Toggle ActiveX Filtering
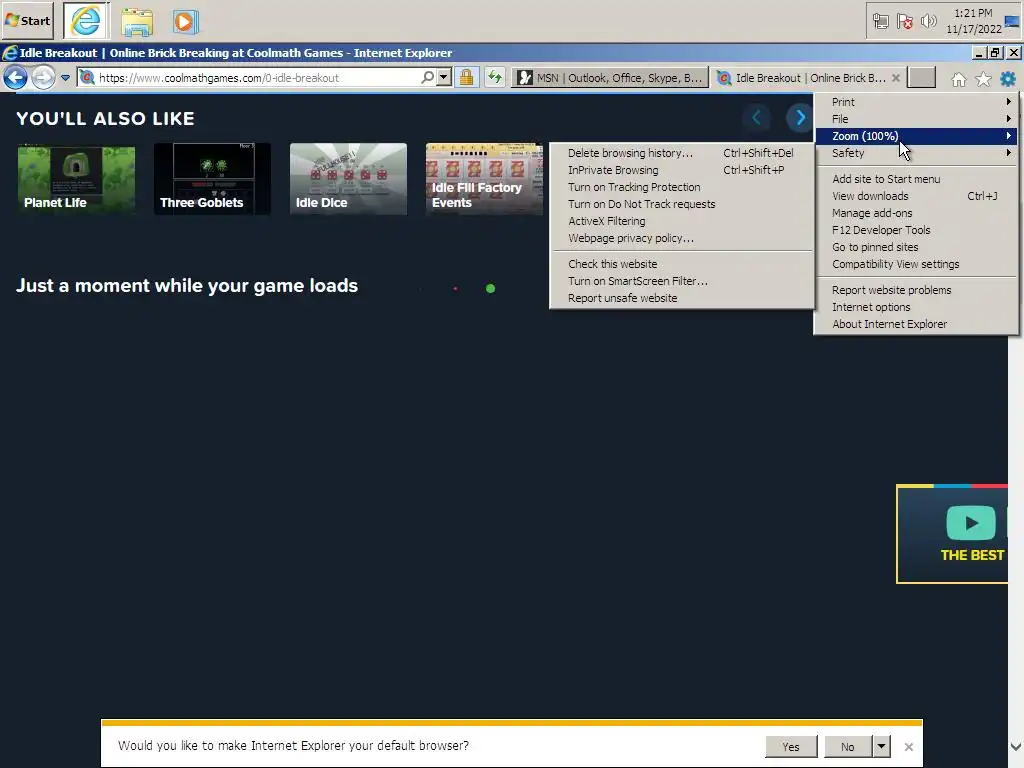Image resolution: width=1024 pixels, height=768 pixels. click(x=682, y=221)
